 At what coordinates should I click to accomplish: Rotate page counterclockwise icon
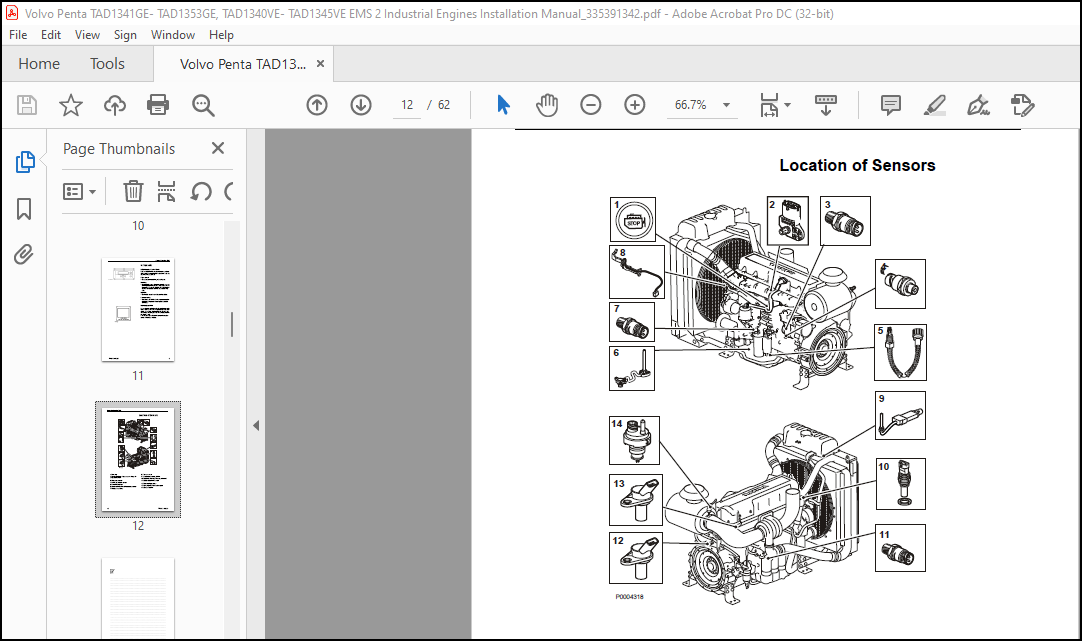point(201,191)
